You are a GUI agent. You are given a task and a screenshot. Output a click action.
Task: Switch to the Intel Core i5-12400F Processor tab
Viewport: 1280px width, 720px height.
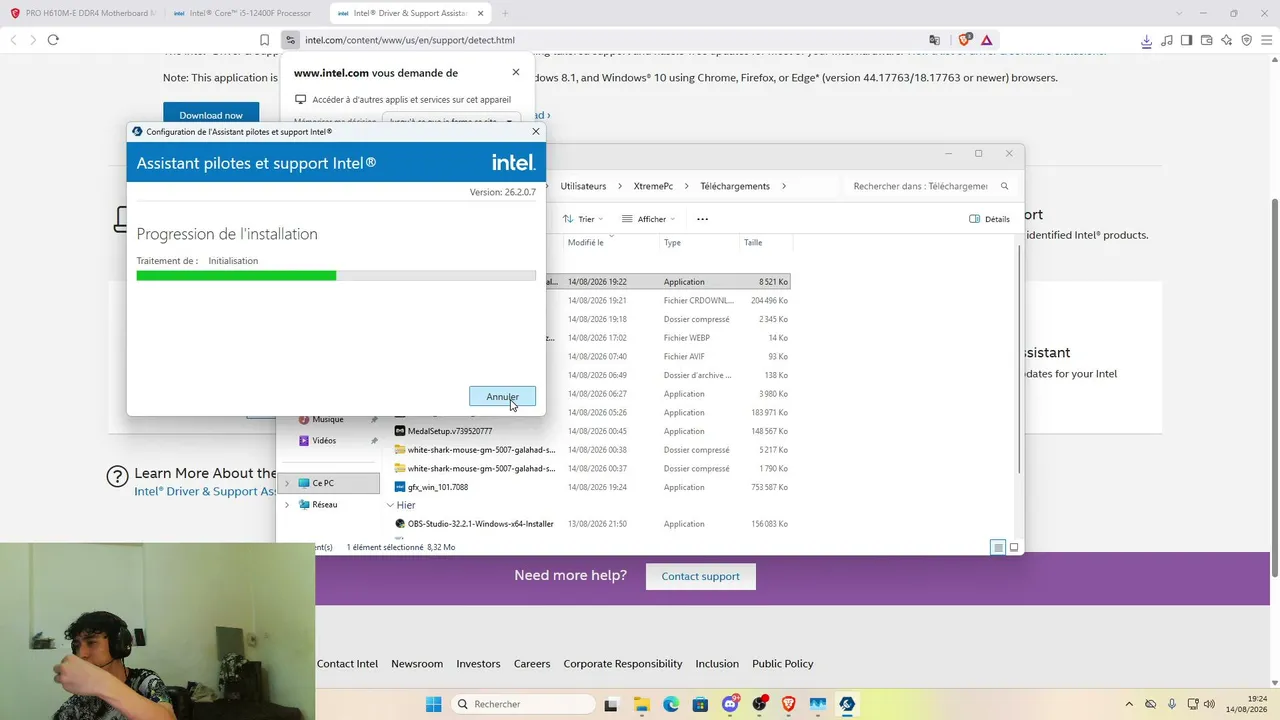(245, 13)
